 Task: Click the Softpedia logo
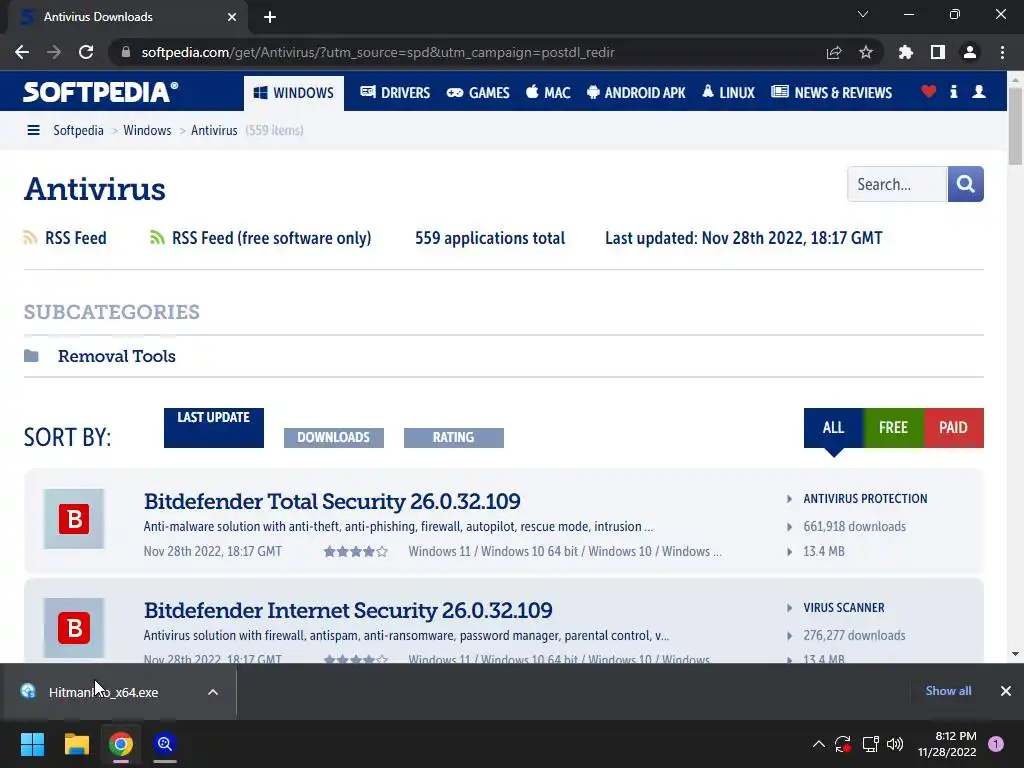click(101, 92)
